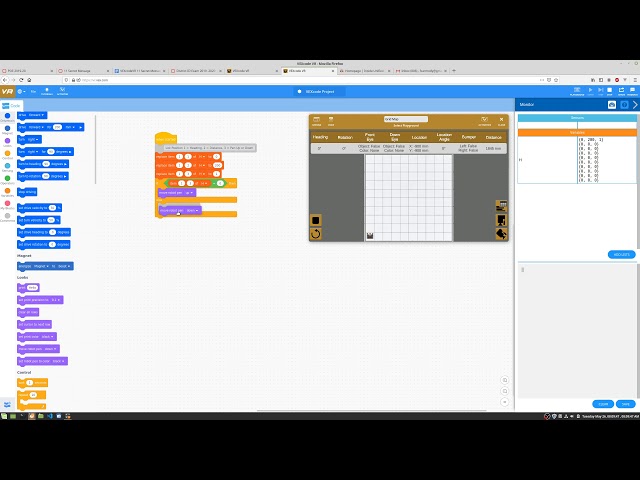Open the globe language menu
Image resolution: width=640 pixels, height=480 pixels.
tap(21, 91)
